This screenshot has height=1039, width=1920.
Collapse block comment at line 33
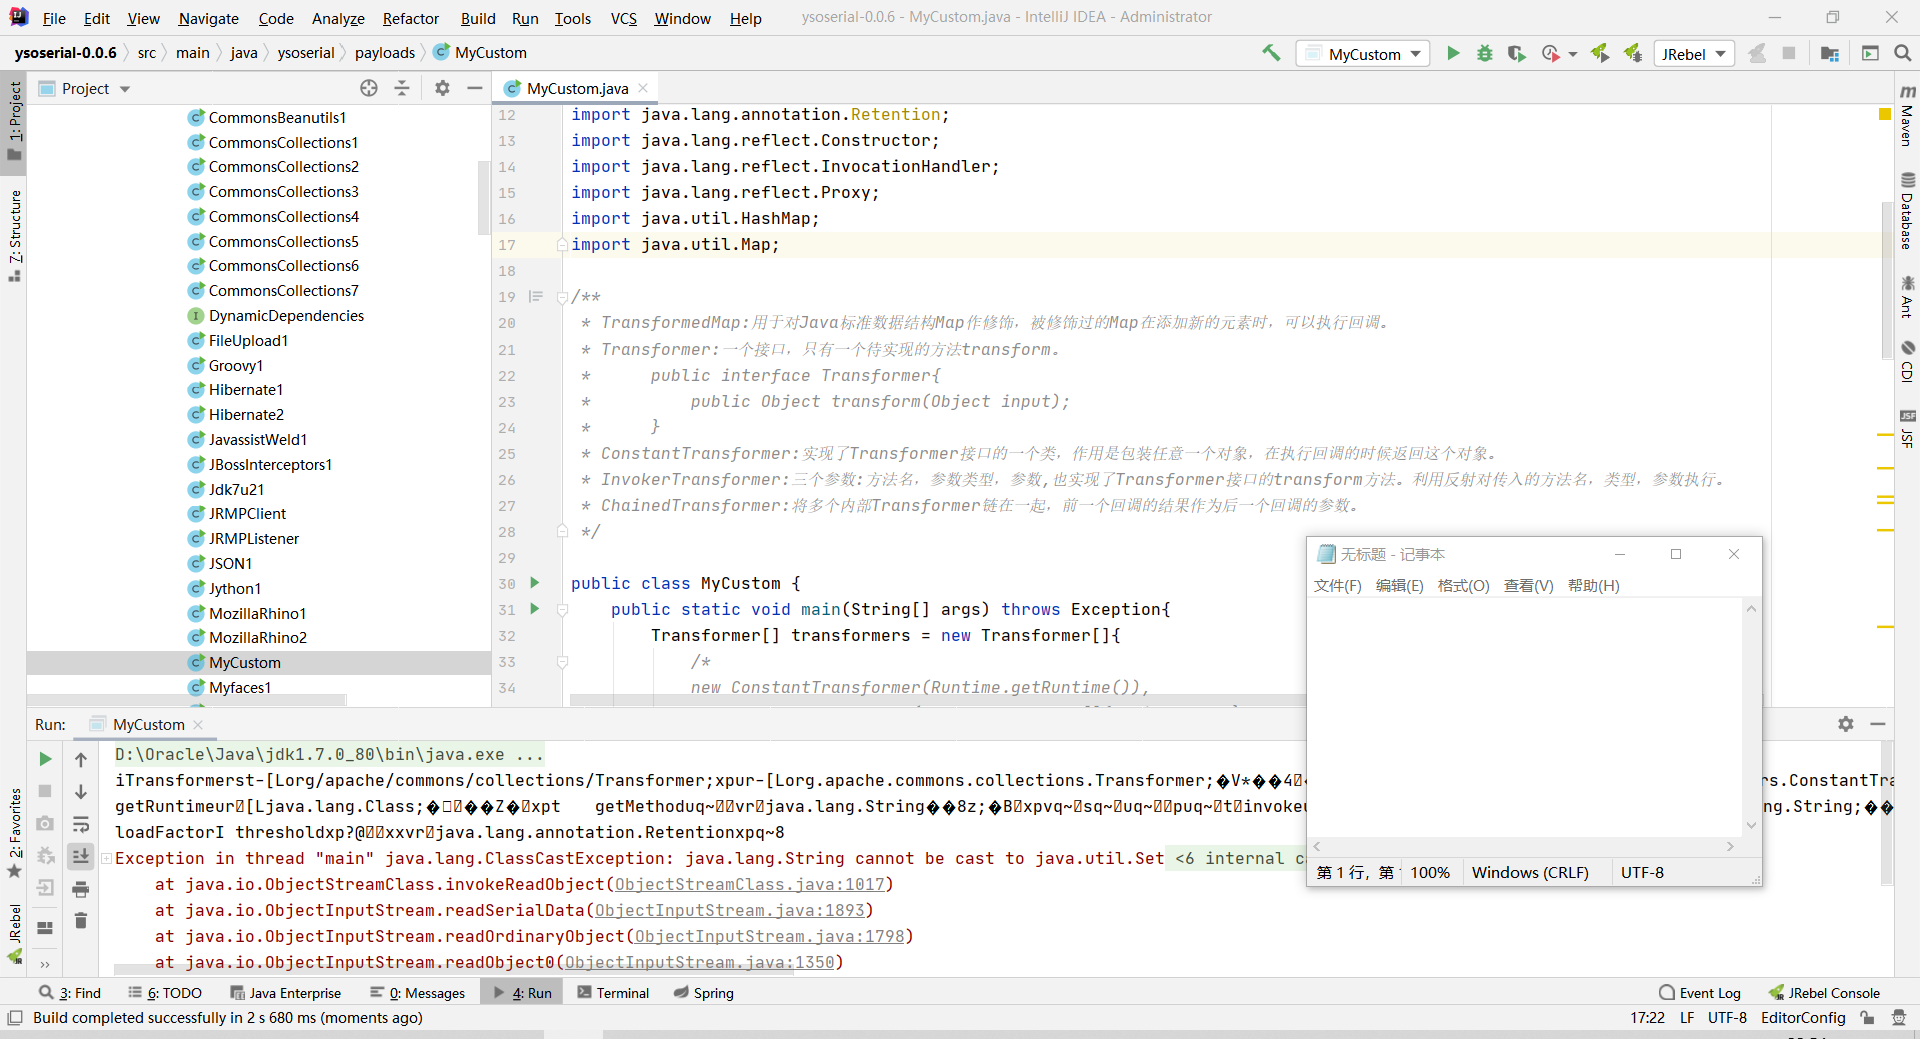(562, 661)
